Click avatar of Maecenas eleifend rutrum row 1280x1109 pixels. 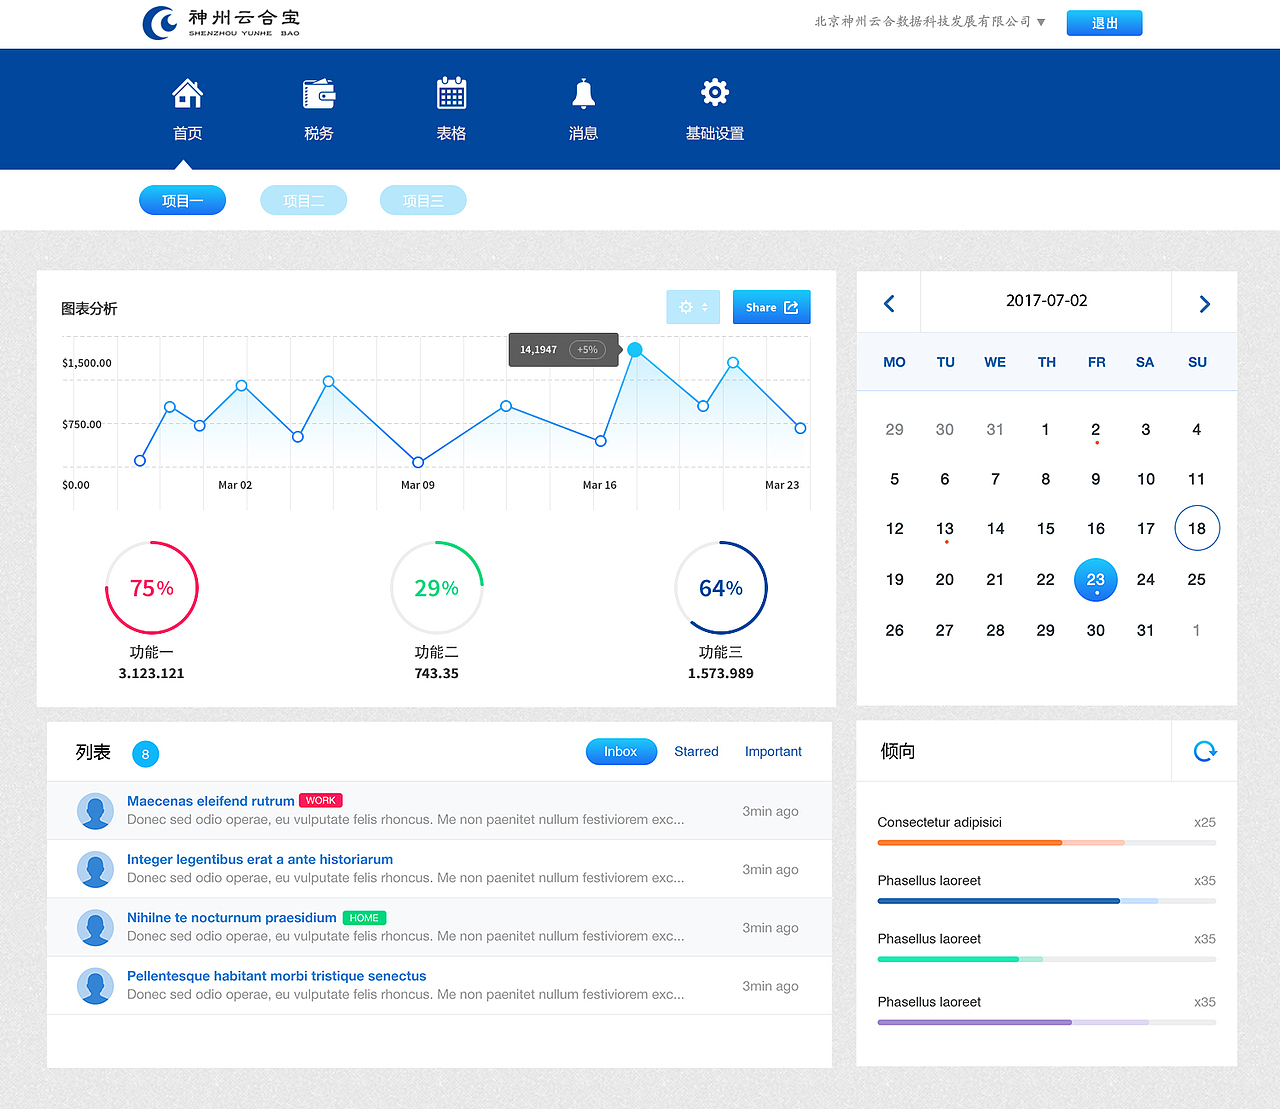pos(95,811)
